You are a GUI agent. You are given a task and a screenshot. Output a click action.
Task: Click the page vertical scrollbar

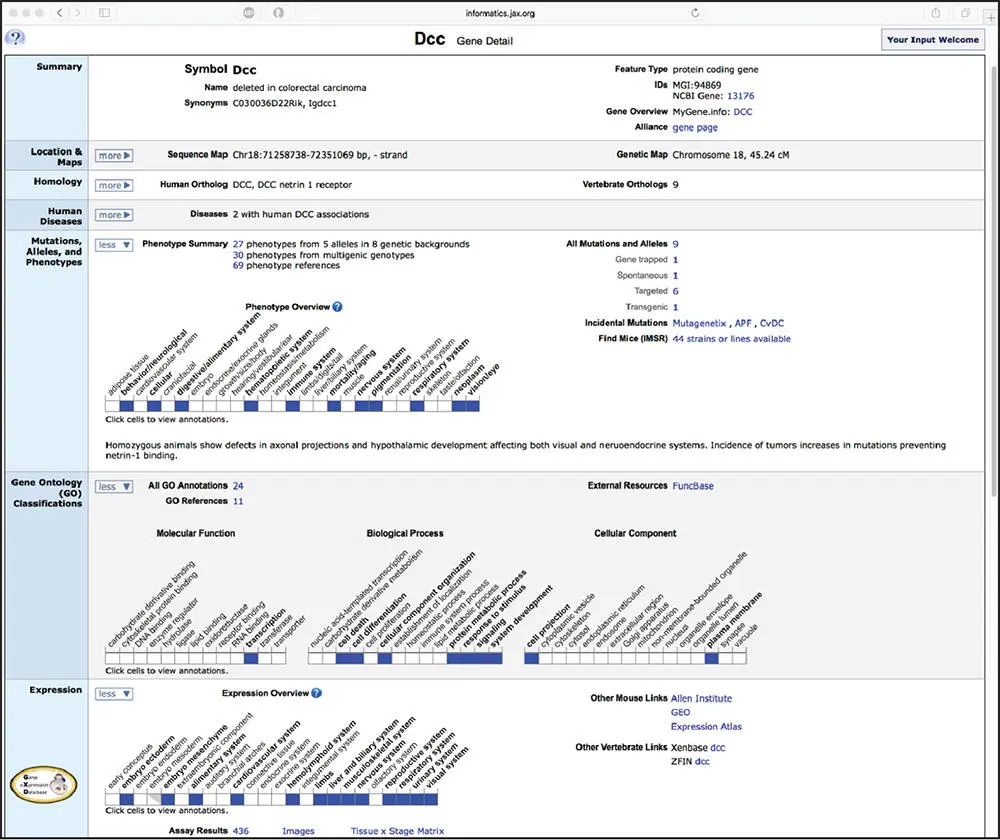coord(994,281)
